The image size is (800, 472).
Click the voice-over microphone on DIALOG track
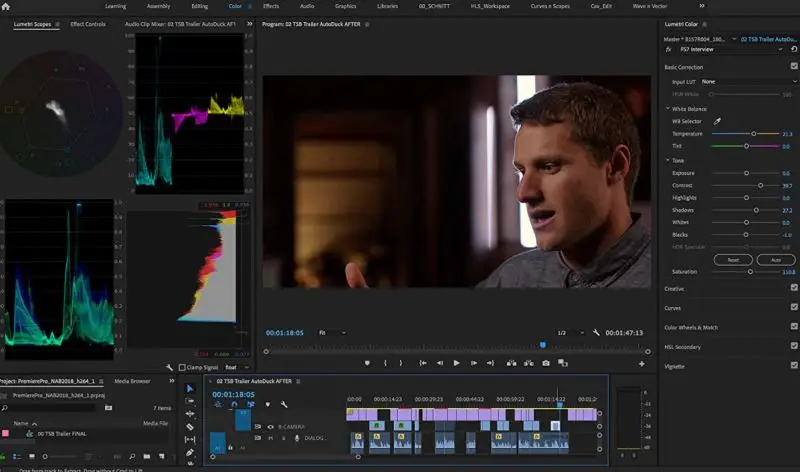tap(297, 438)
